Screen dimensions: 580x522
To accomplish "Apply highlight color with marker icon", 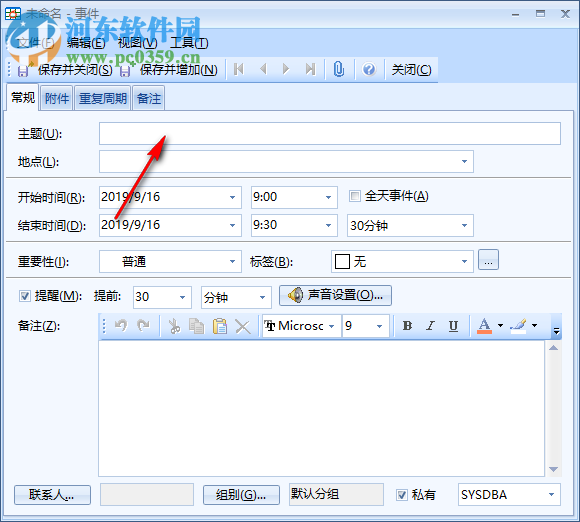I will click(518, 326).
